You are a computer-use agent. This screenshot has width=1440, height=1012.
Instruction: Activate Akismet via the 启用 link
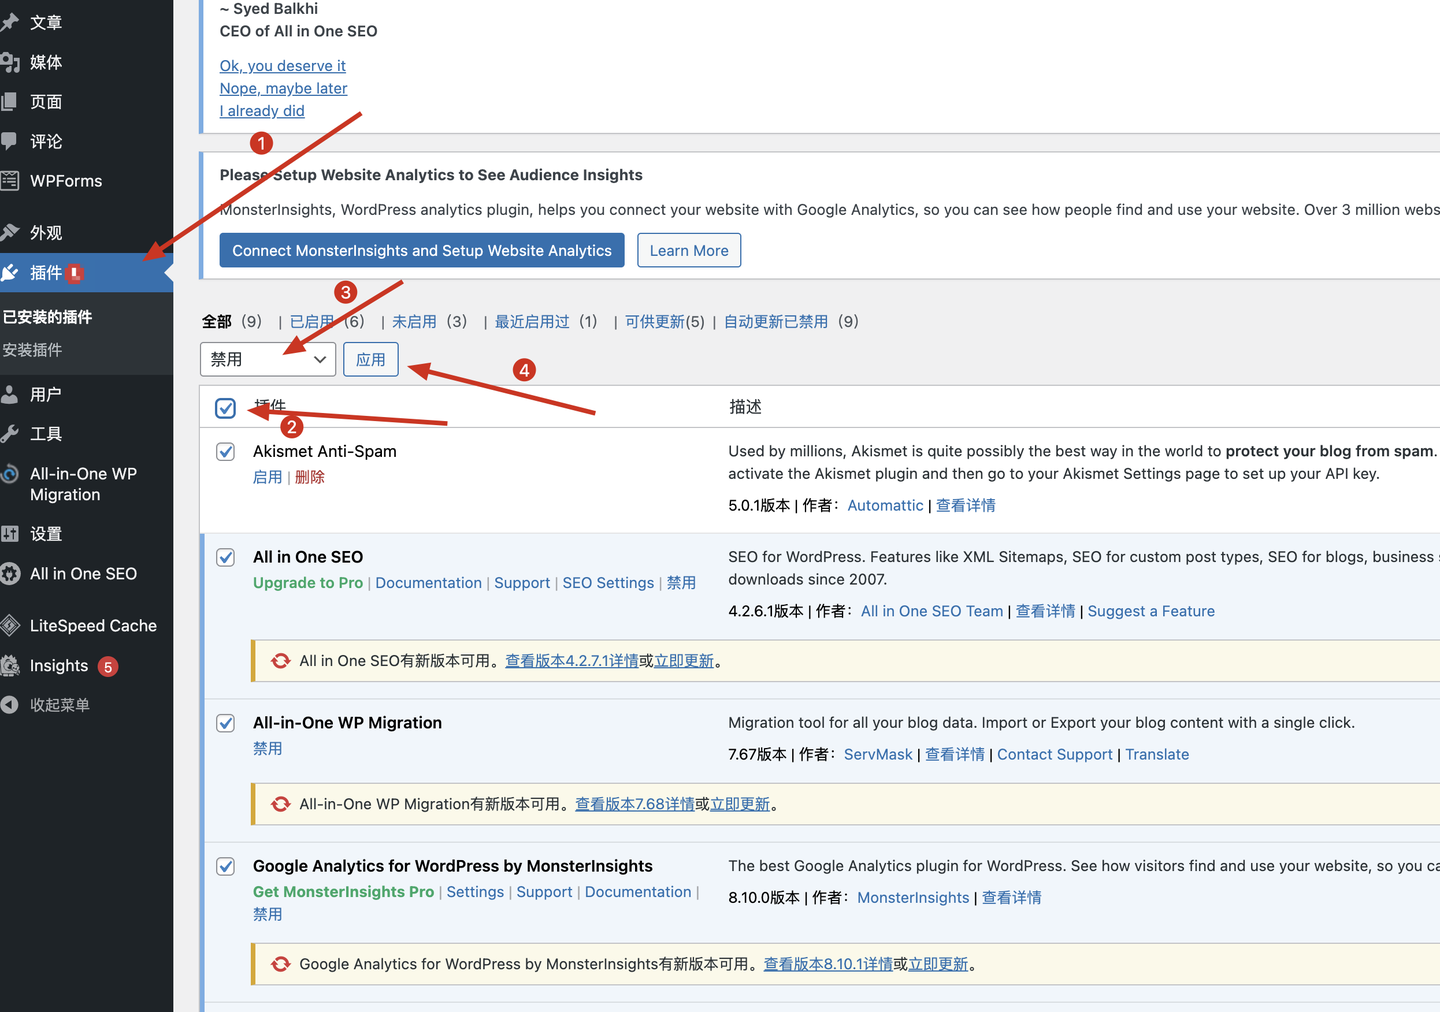(268, 478)
